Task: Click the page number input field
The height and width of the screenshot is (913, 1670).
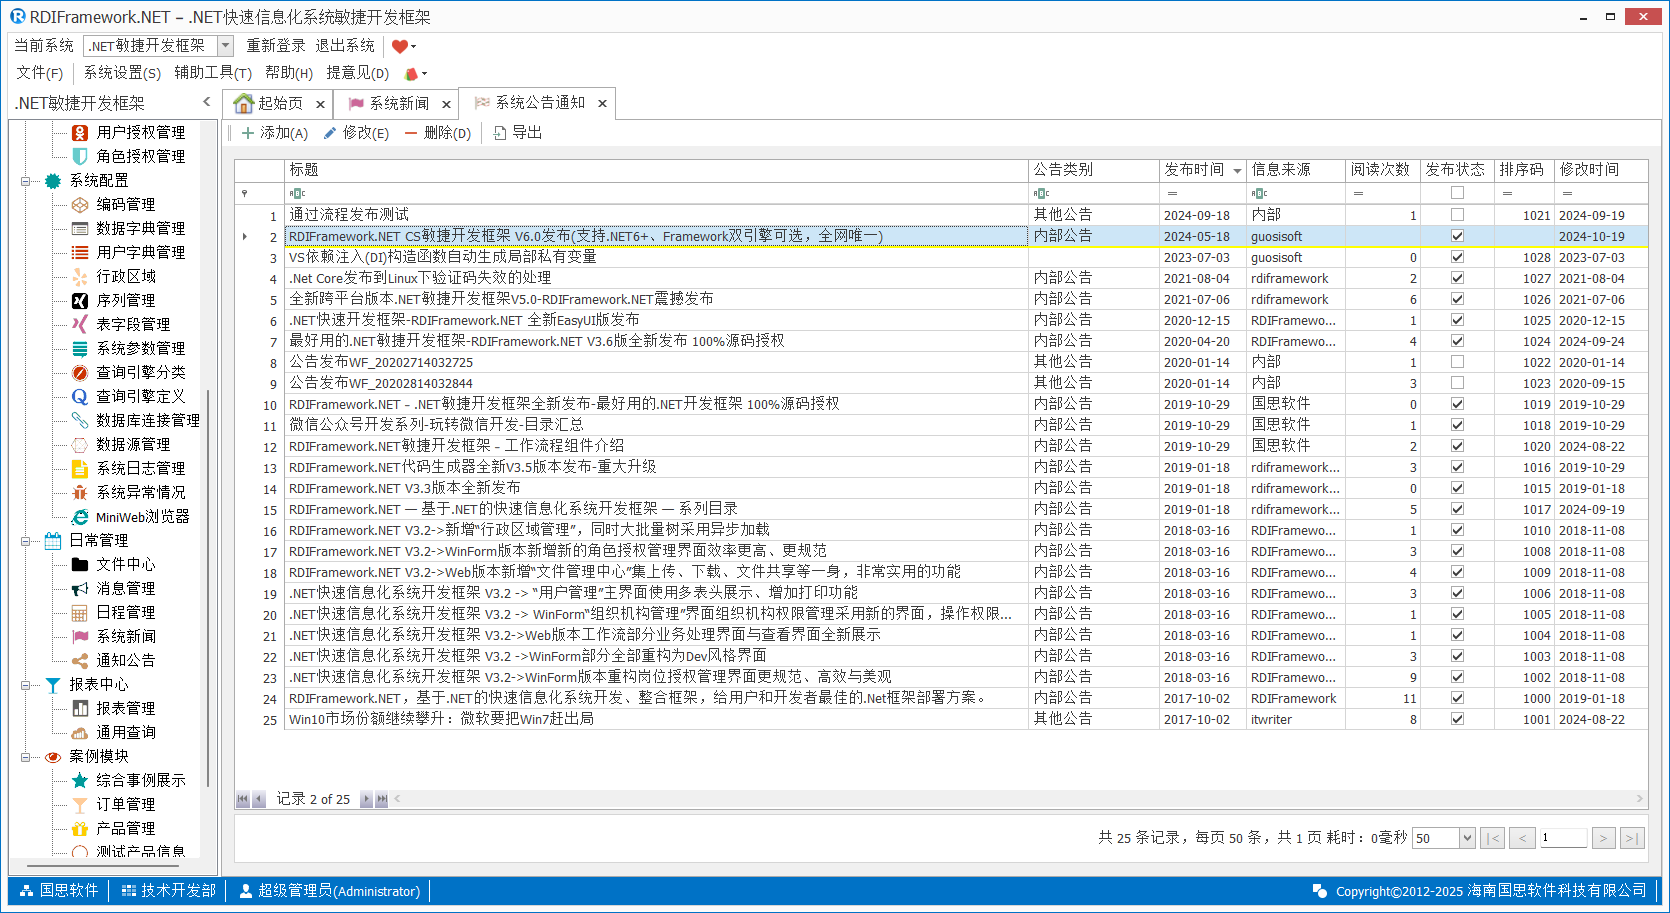Action: (x=1562, y=838)
